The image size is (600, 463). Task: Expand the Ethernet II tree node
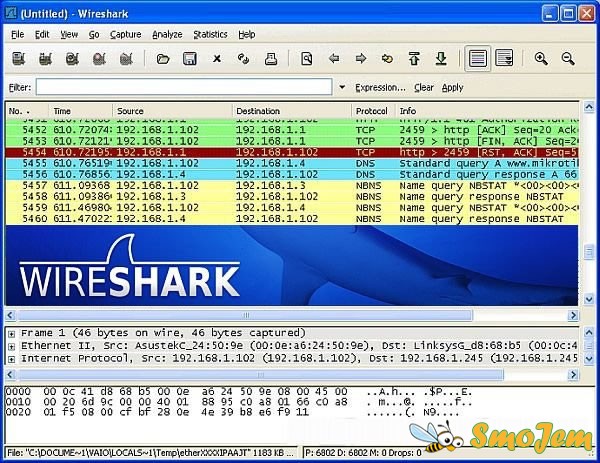pyautogui.click(x=11, y=347)
